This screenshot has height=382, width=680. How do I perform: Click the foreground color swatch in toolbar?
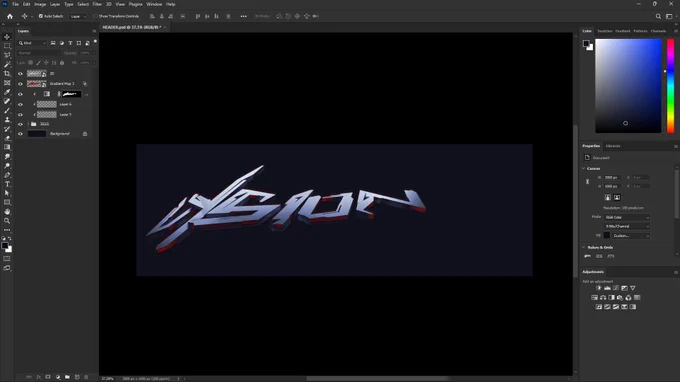5,246
